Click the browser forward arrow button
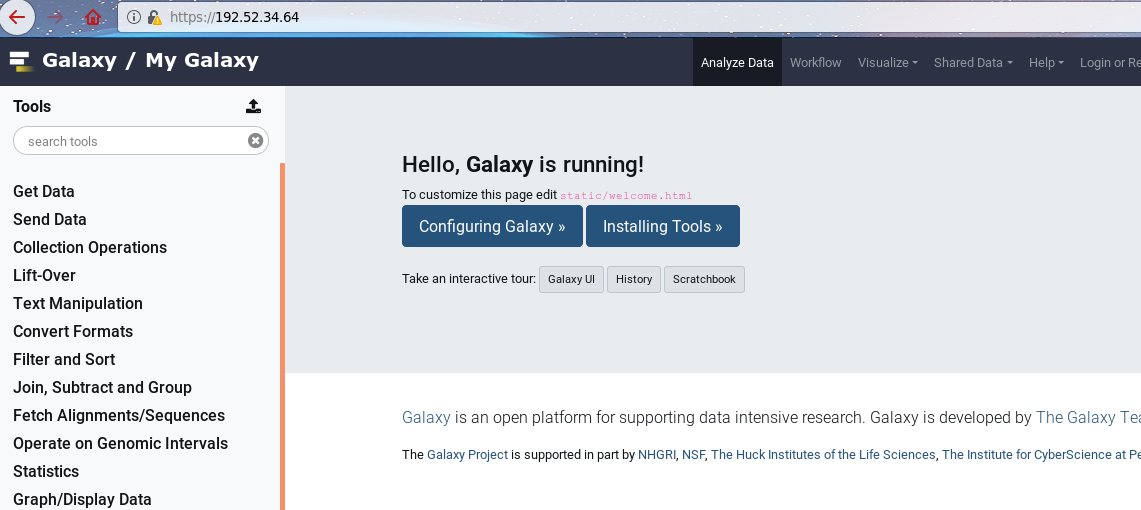The image size is (1141, 510). pyautogui.click(x=55, y=17)
